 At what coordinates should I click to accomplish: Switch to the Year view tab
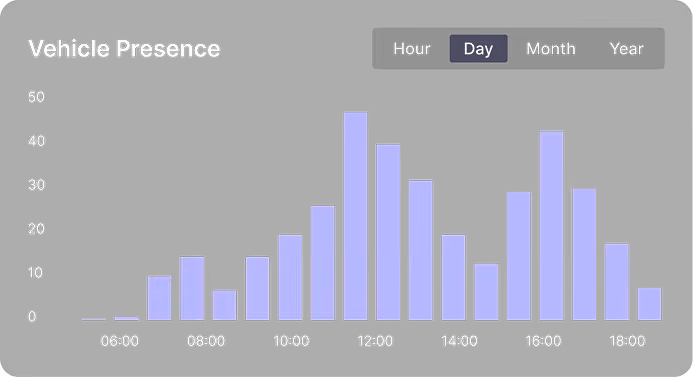point(626,49)
